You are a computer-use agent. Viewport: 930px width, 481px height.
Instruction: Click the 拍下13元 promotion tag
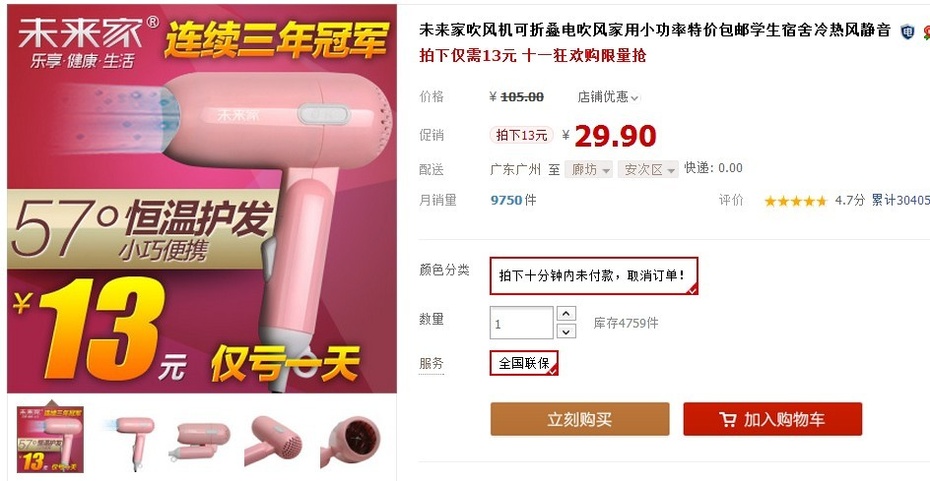[521, 135]
